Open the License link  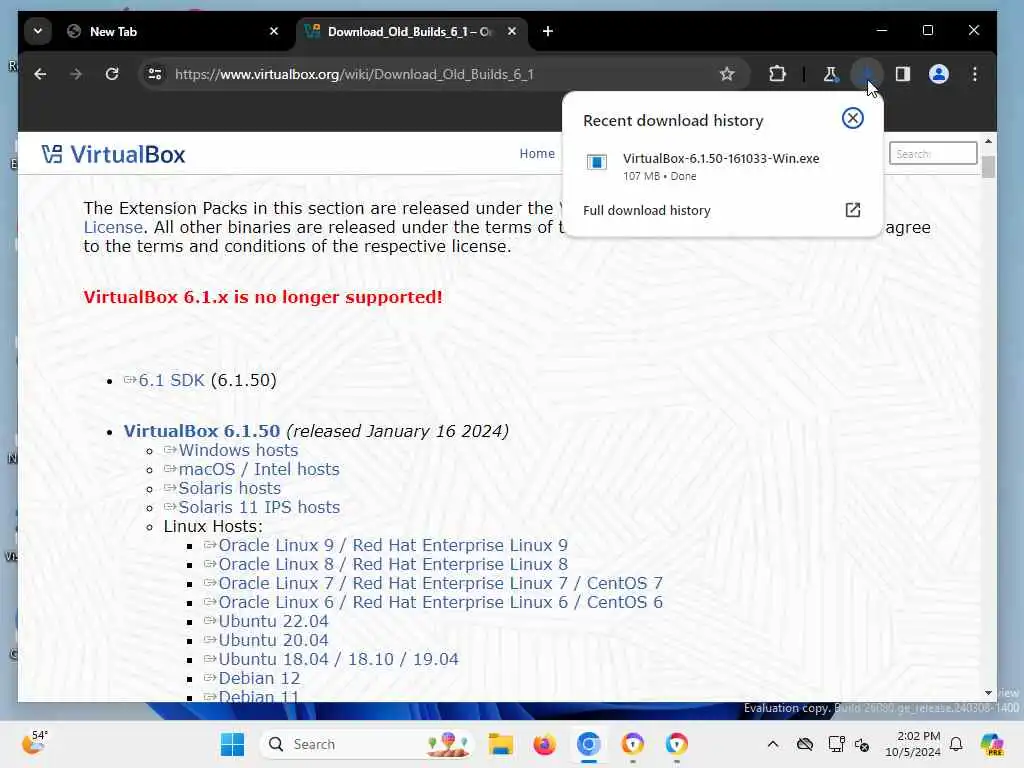(113, 227)
